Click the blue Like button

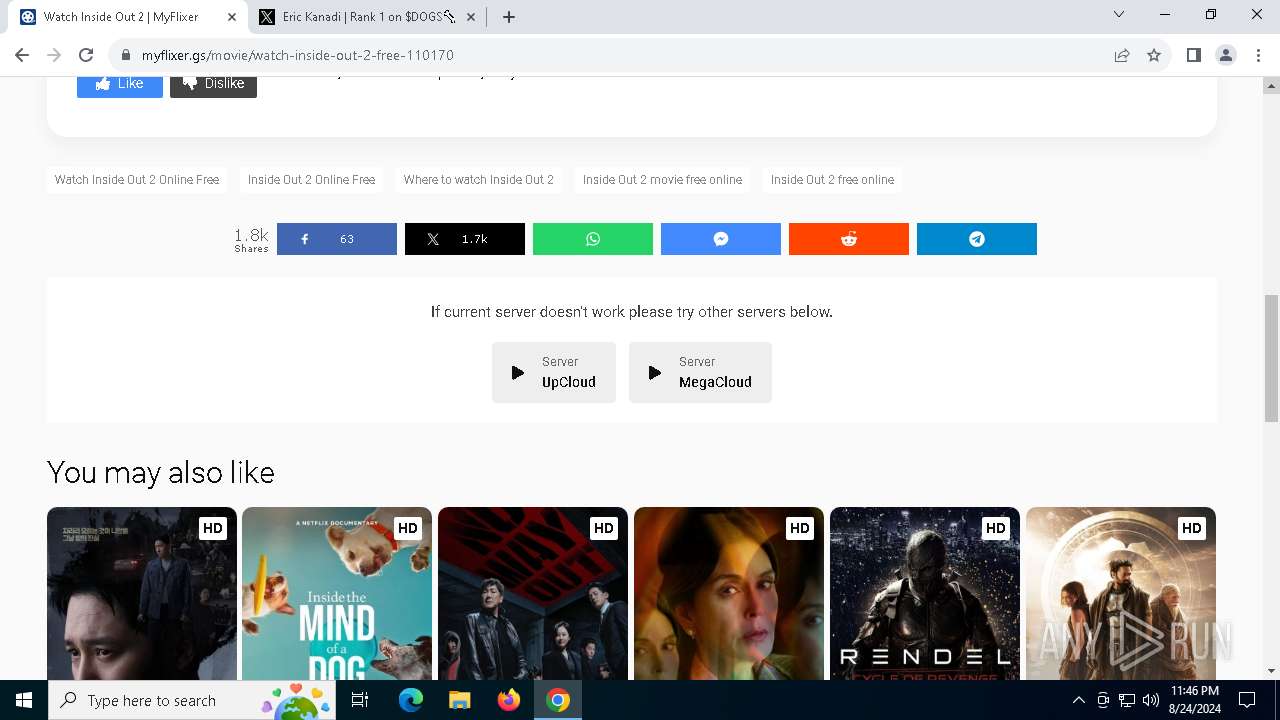(x=119, y=85)
